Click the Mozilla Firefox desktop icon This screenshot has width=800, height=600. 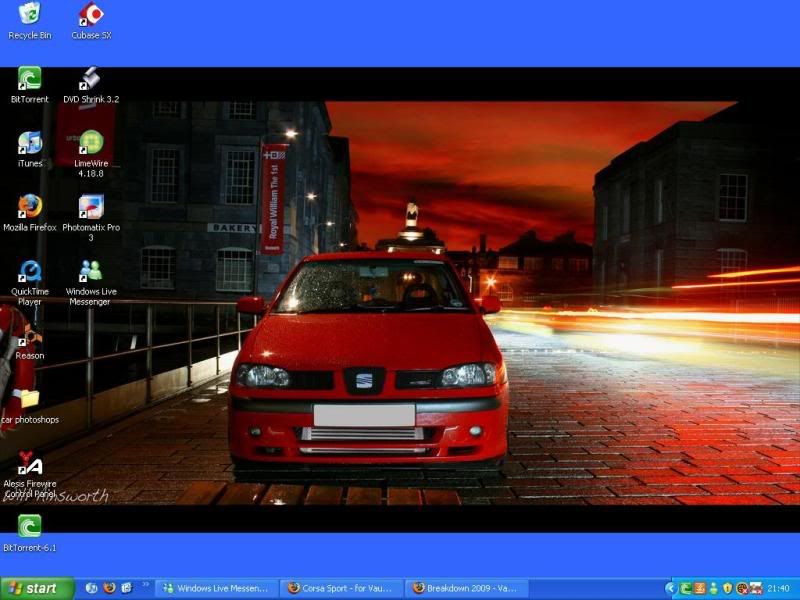point(30,207)
